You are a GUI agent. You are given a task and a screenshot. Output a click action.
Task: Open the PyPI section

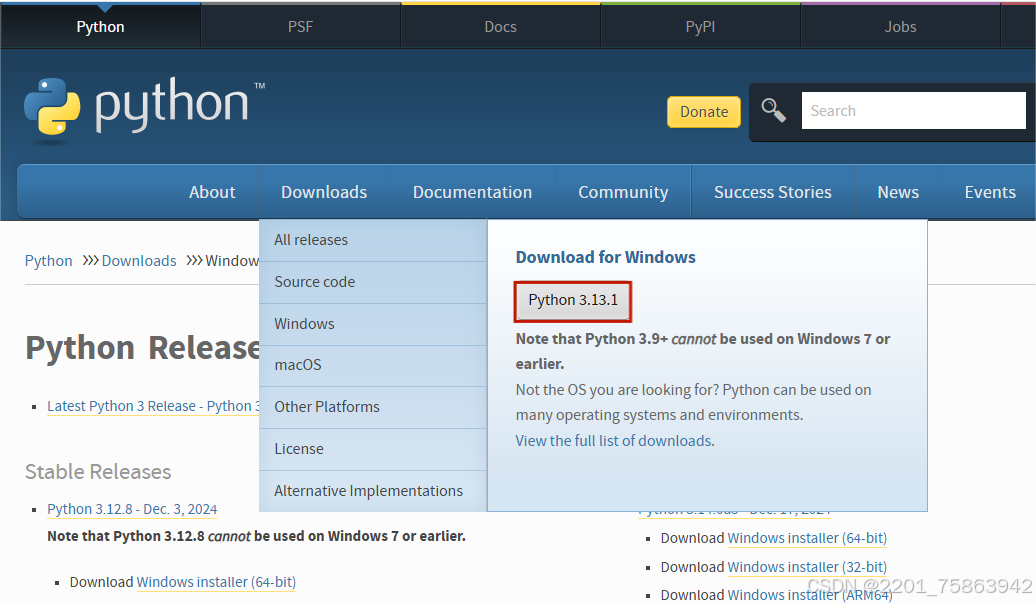tap(700, 26)
